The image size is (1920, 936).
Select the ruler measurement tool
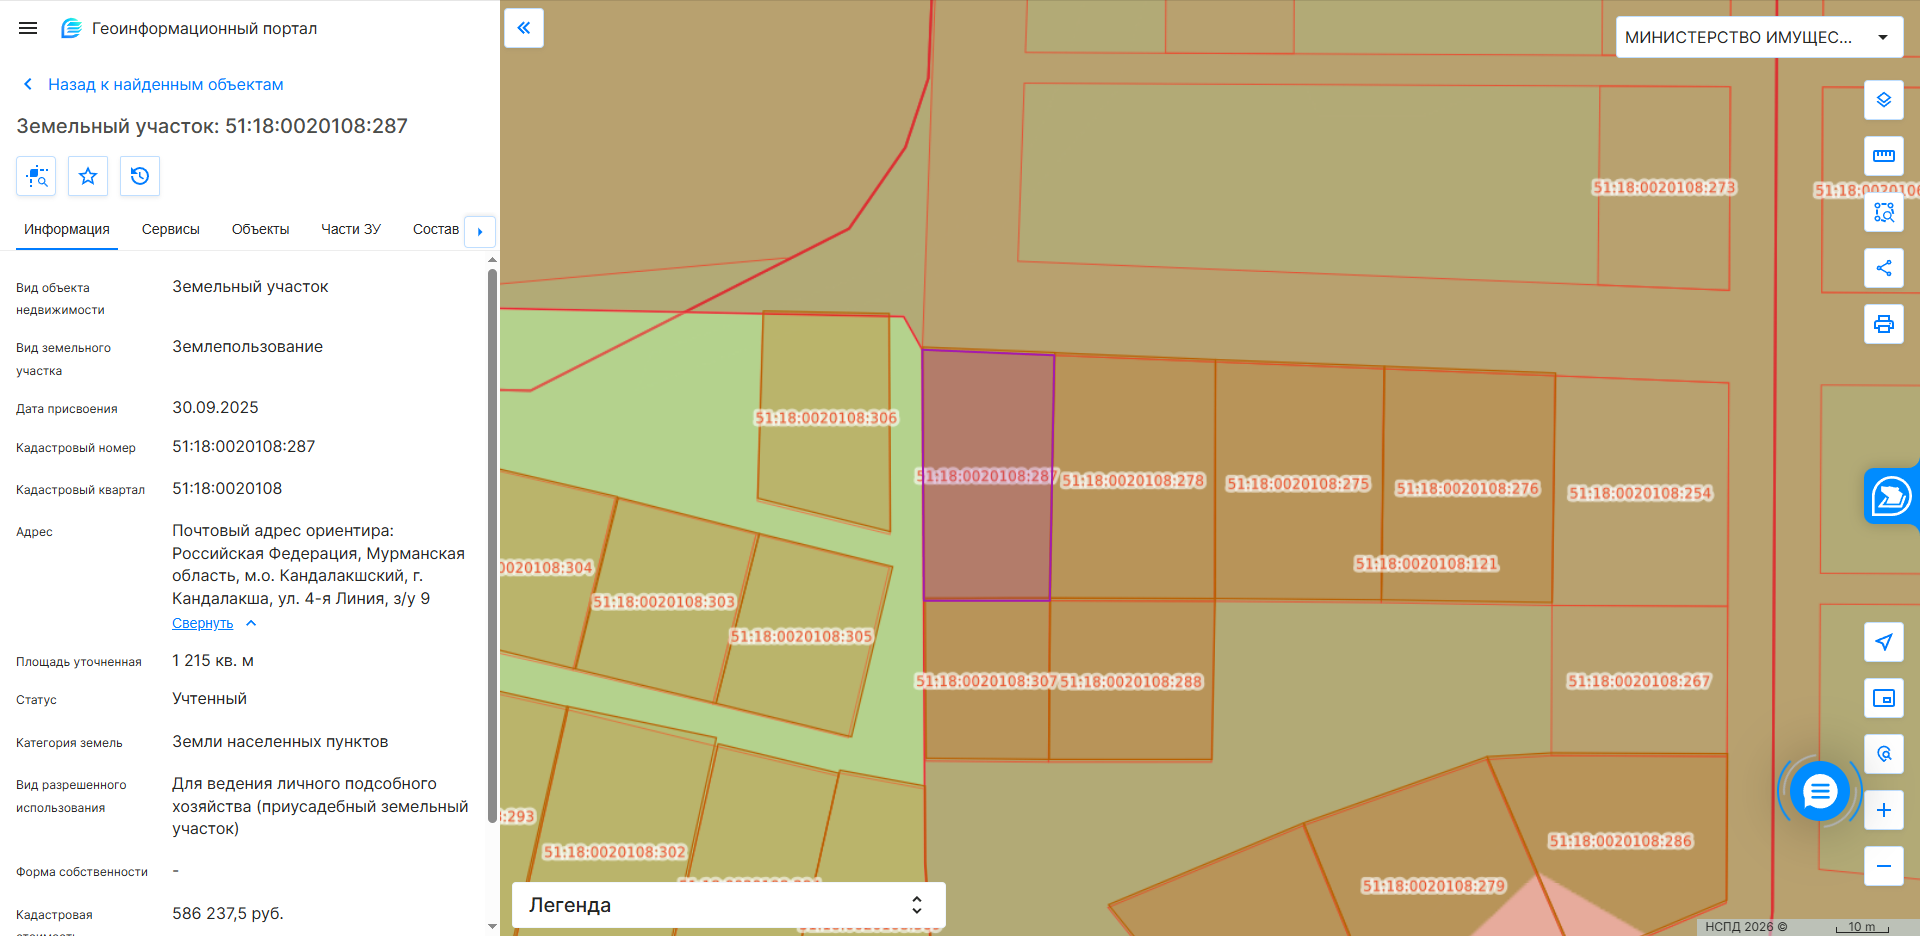click(1884, 156)
